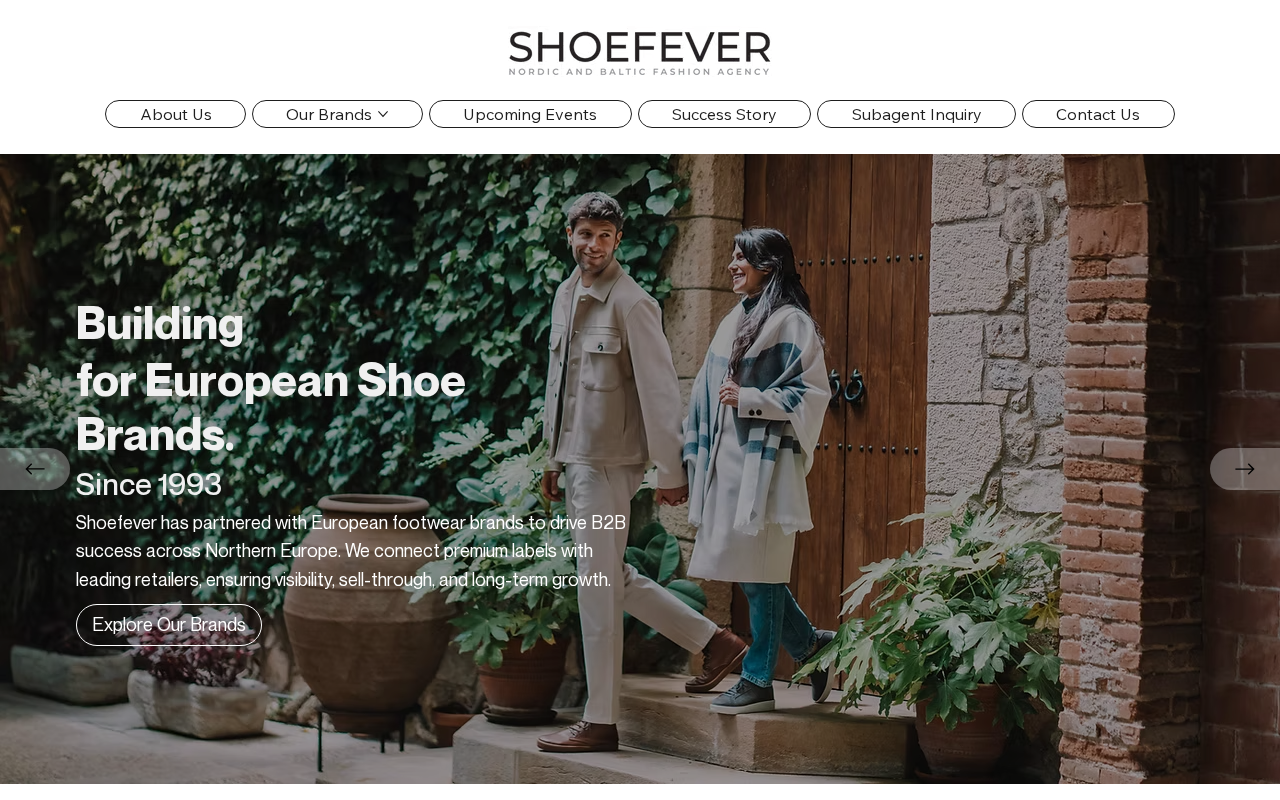Click the Since 1993 subtitle
The image size is (1280, 800).
click(149, 485)
